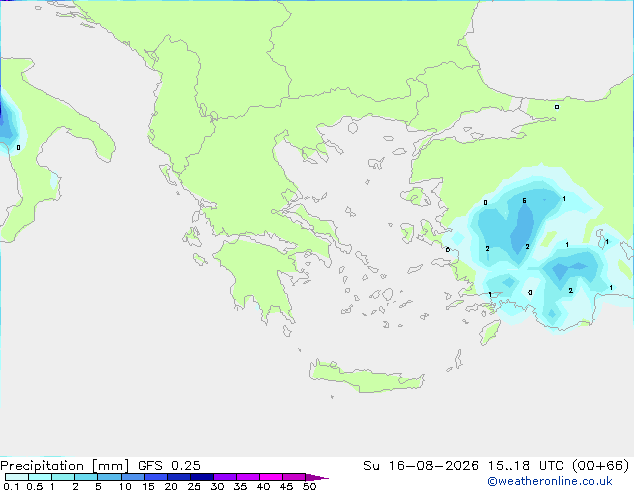The height and width of the screenshot is (490, 634).
Task: Click the "Precipitation [mm]" title text
Action: [x=65, y=466]
